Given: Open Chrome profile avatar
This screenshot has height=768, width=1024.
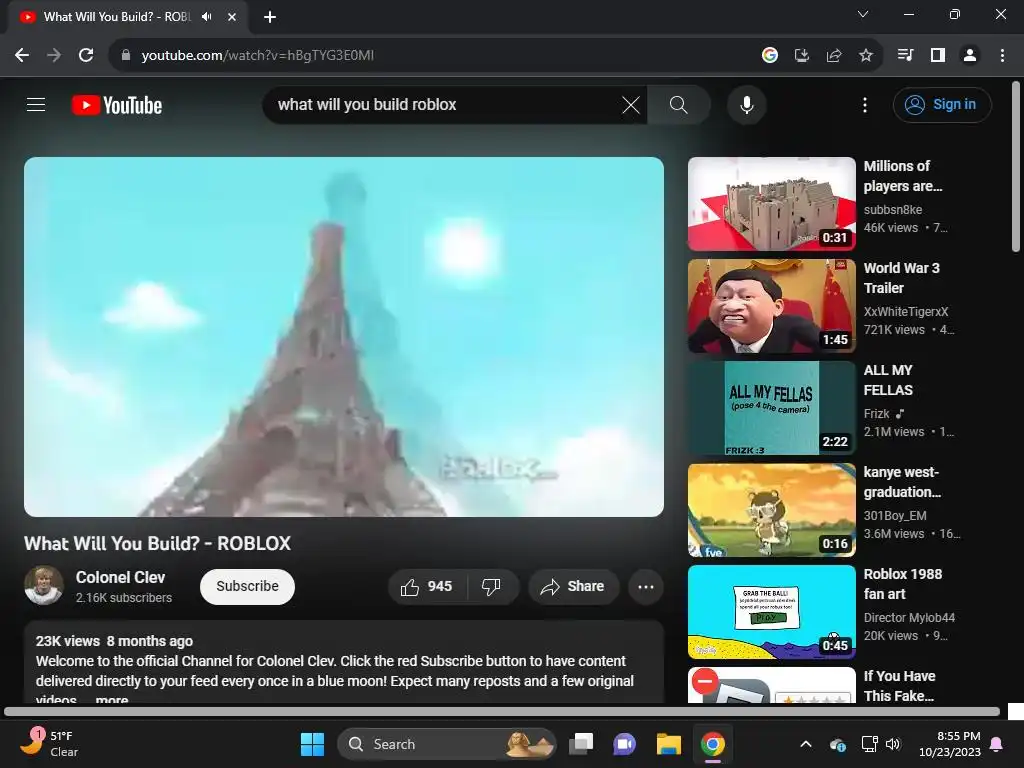Looking at the screenshot, I should (970, 55).
